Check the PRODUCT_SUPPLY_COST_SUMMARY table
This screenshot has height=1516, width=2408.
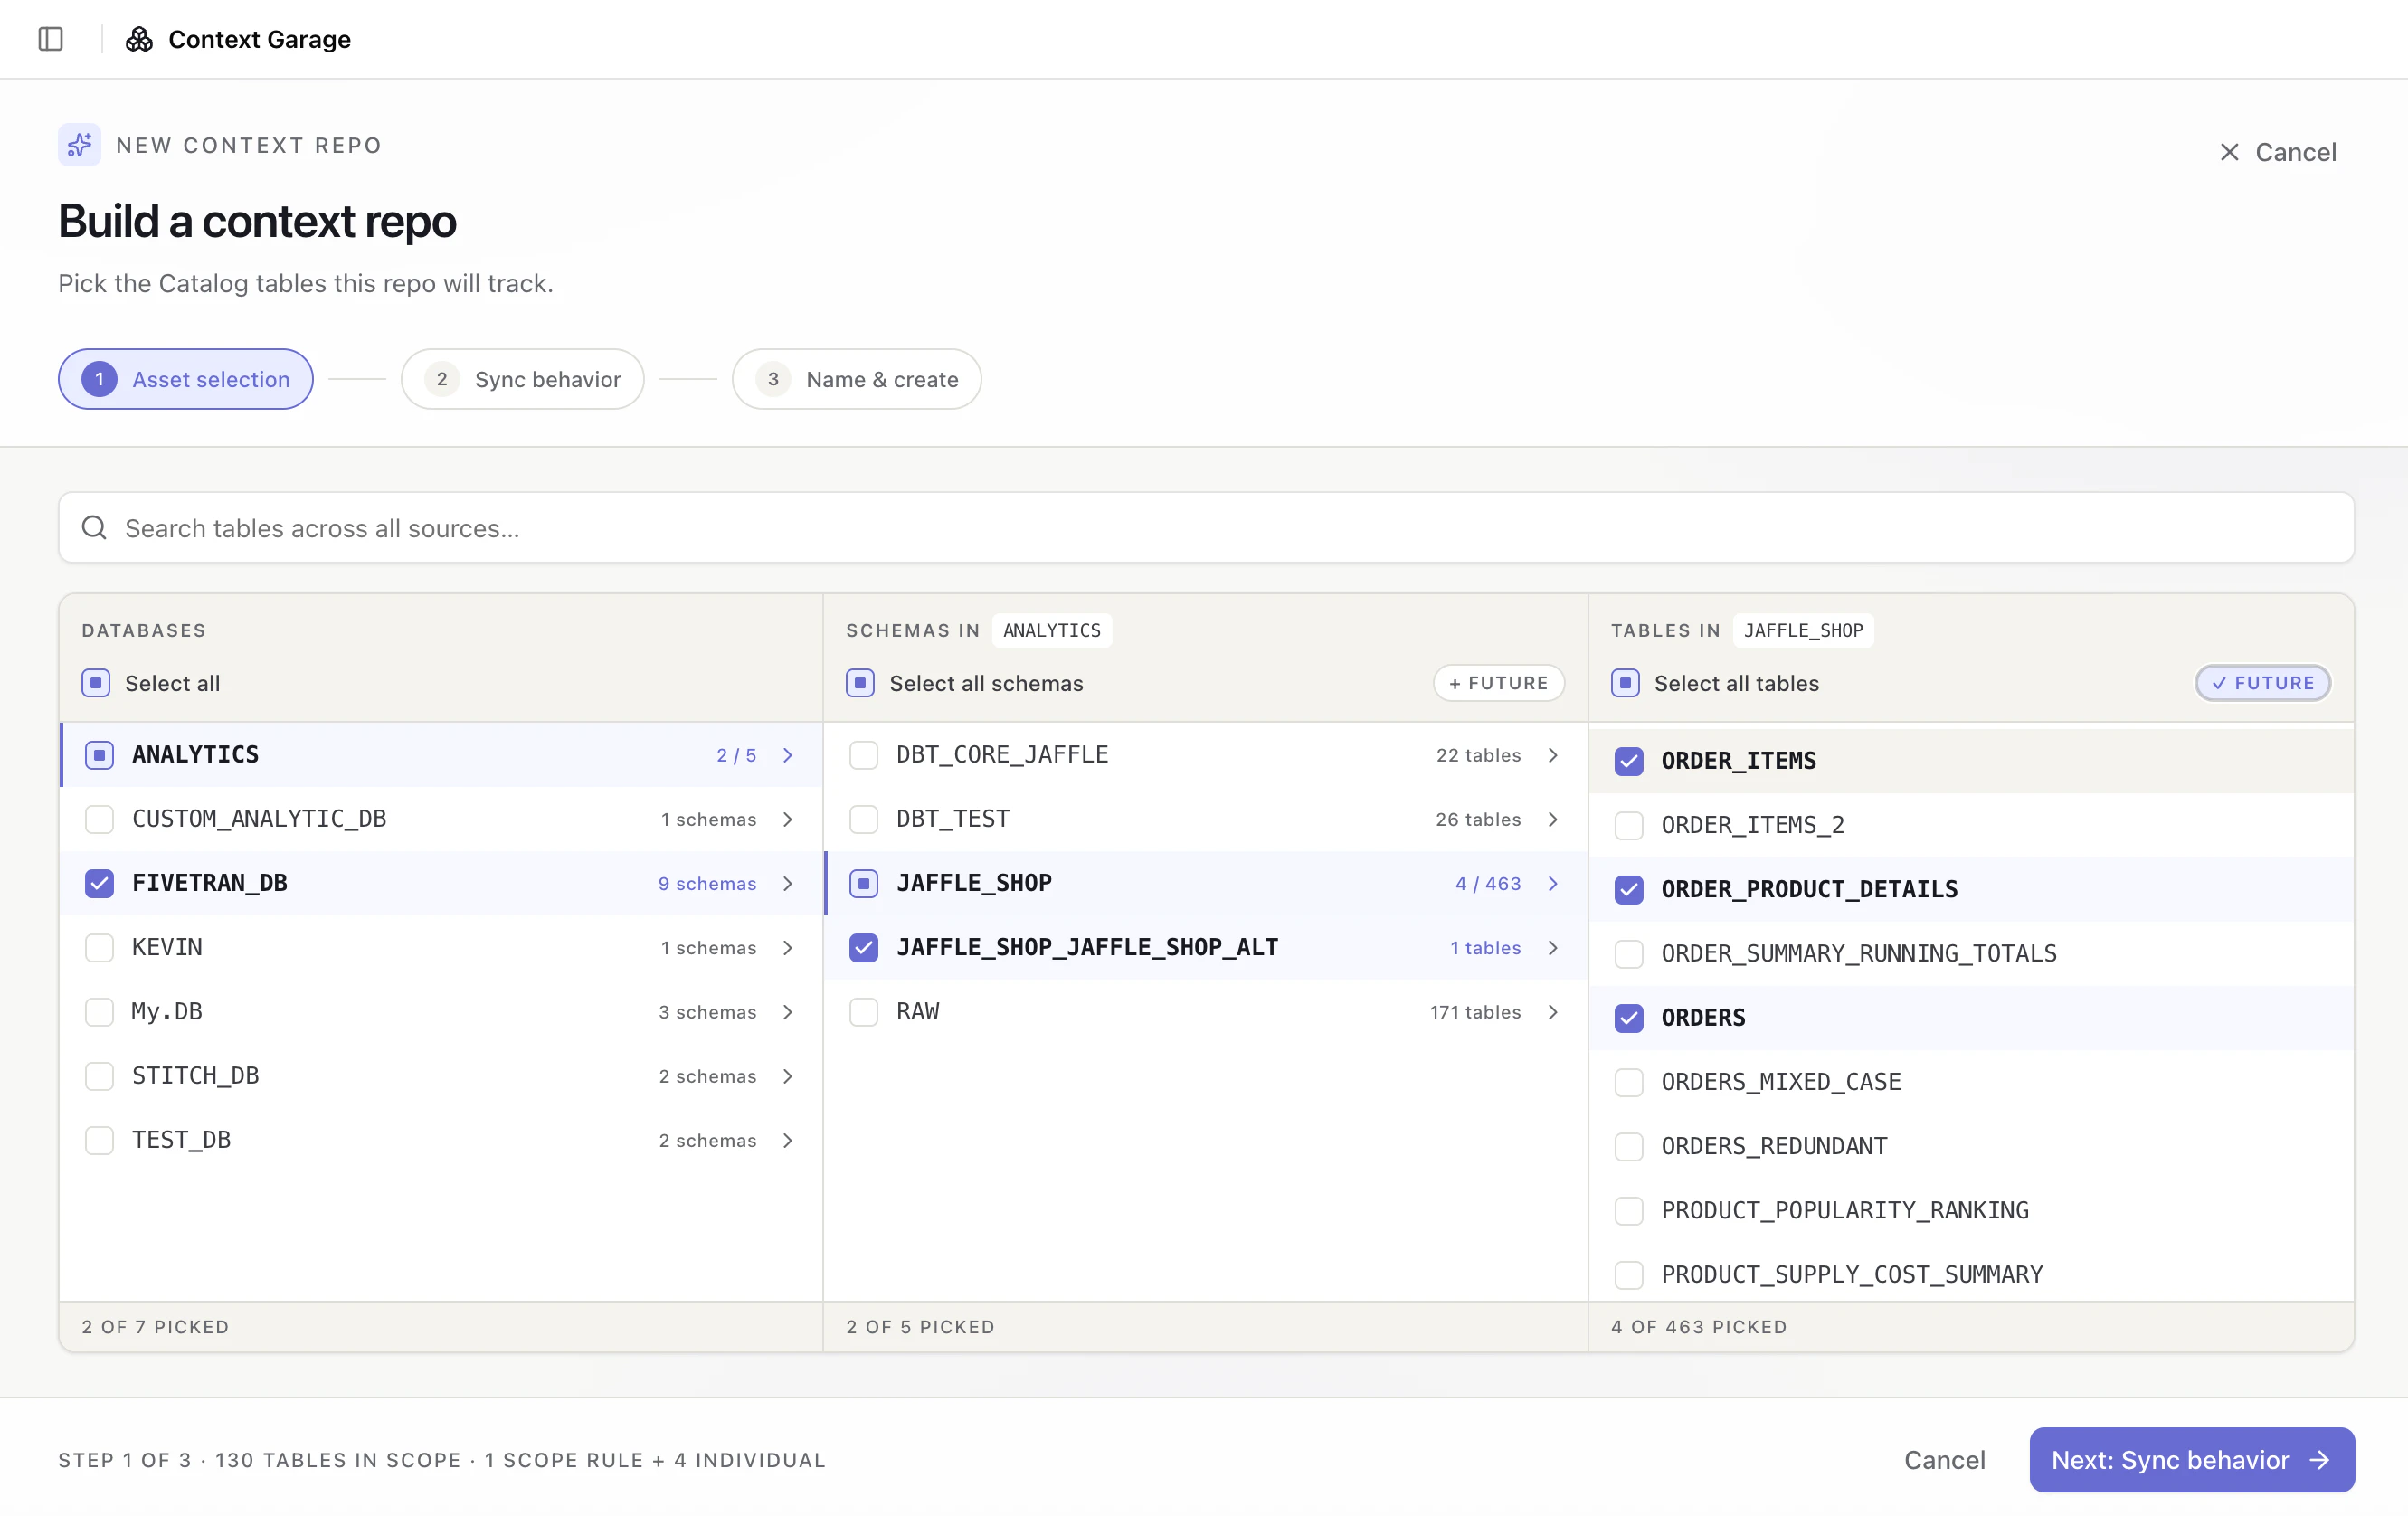[x=1629, y=1274]
